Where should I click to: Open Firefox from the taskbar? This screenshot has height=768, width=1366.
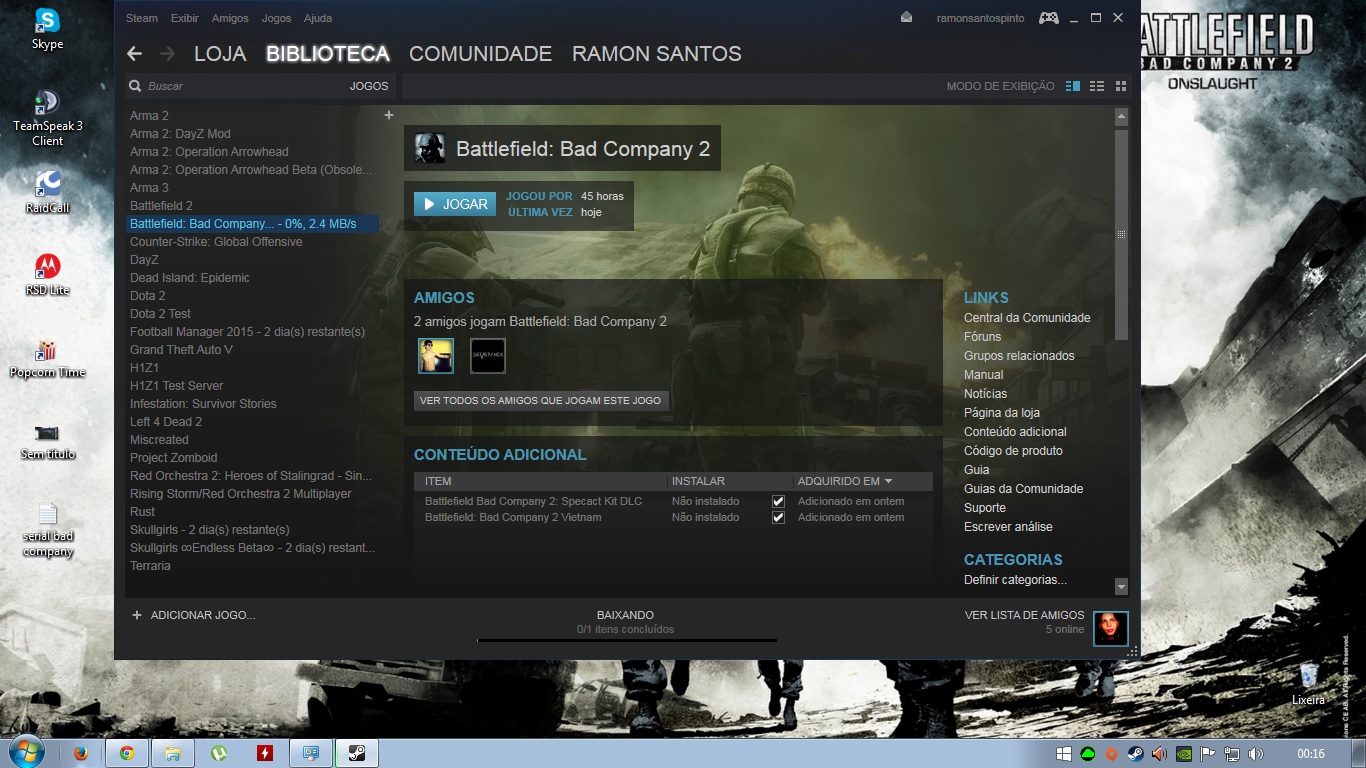(81, 753)
